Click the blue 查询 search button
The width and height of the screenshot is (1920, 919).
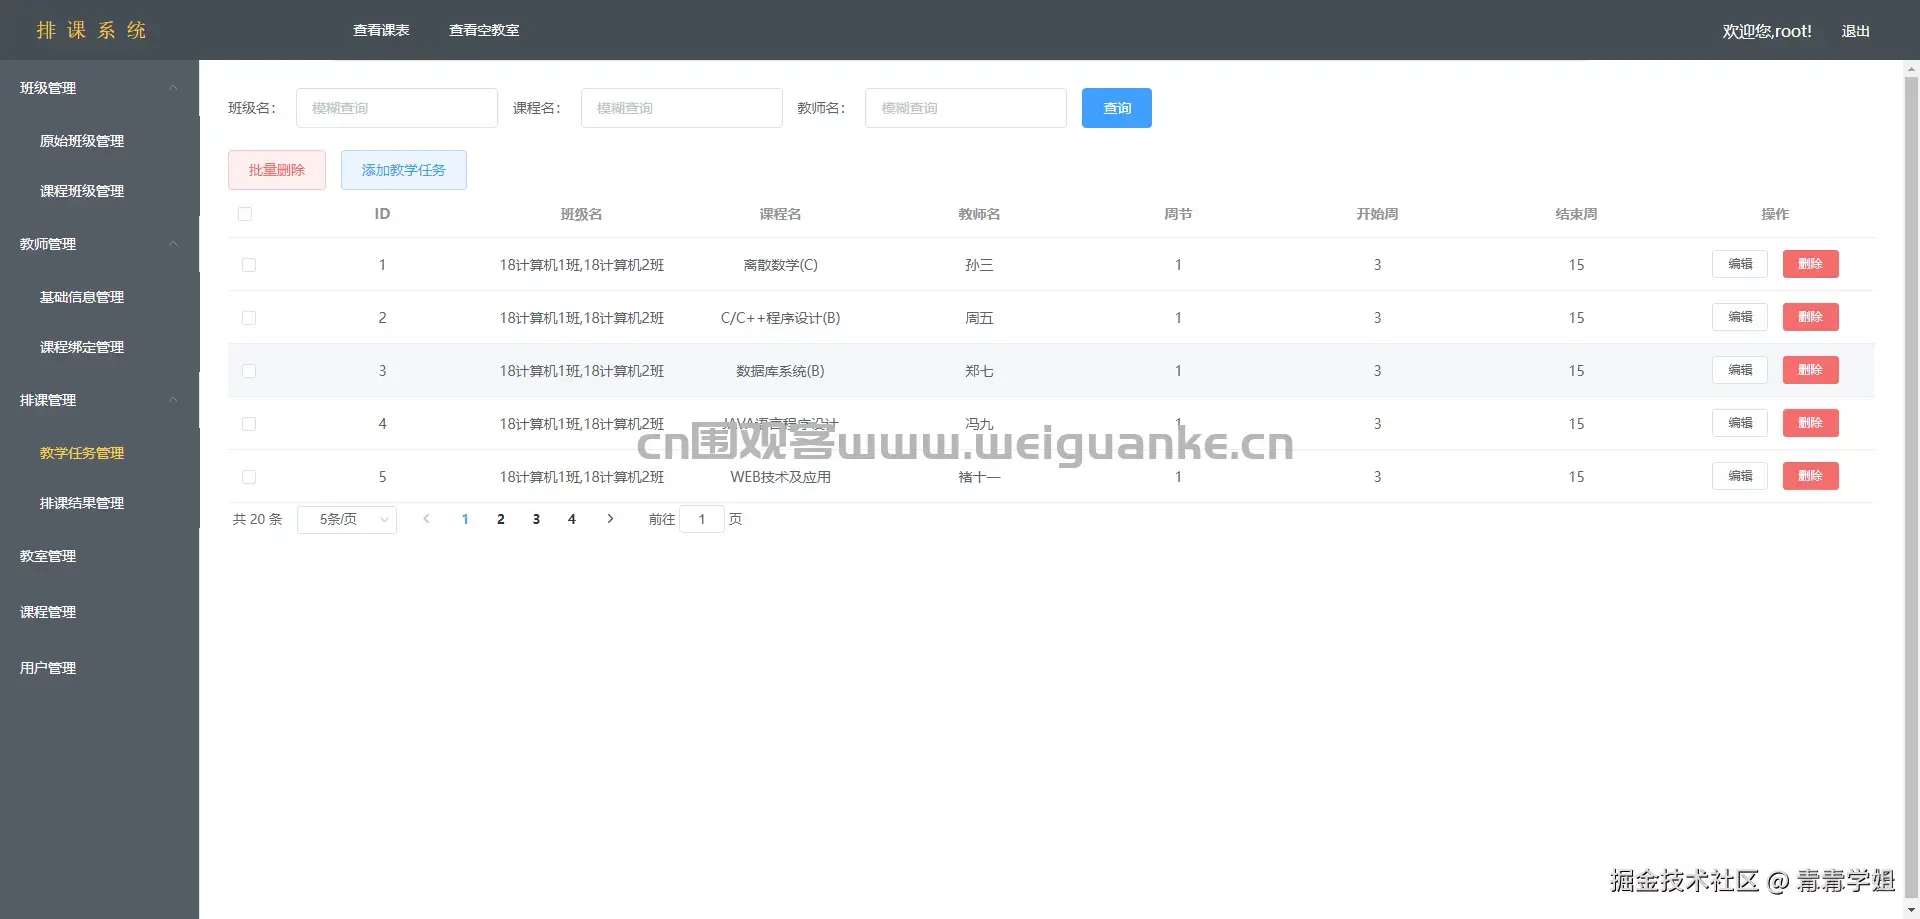tap(1117, 108)
